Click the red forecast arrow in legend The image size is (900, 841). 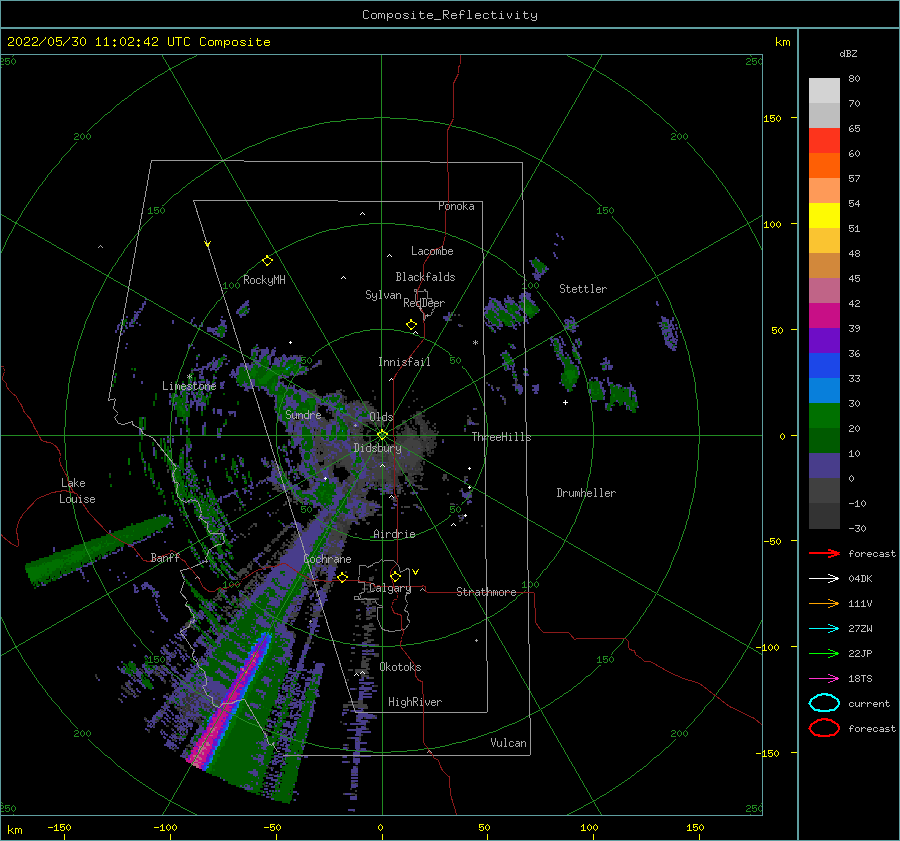824,553
